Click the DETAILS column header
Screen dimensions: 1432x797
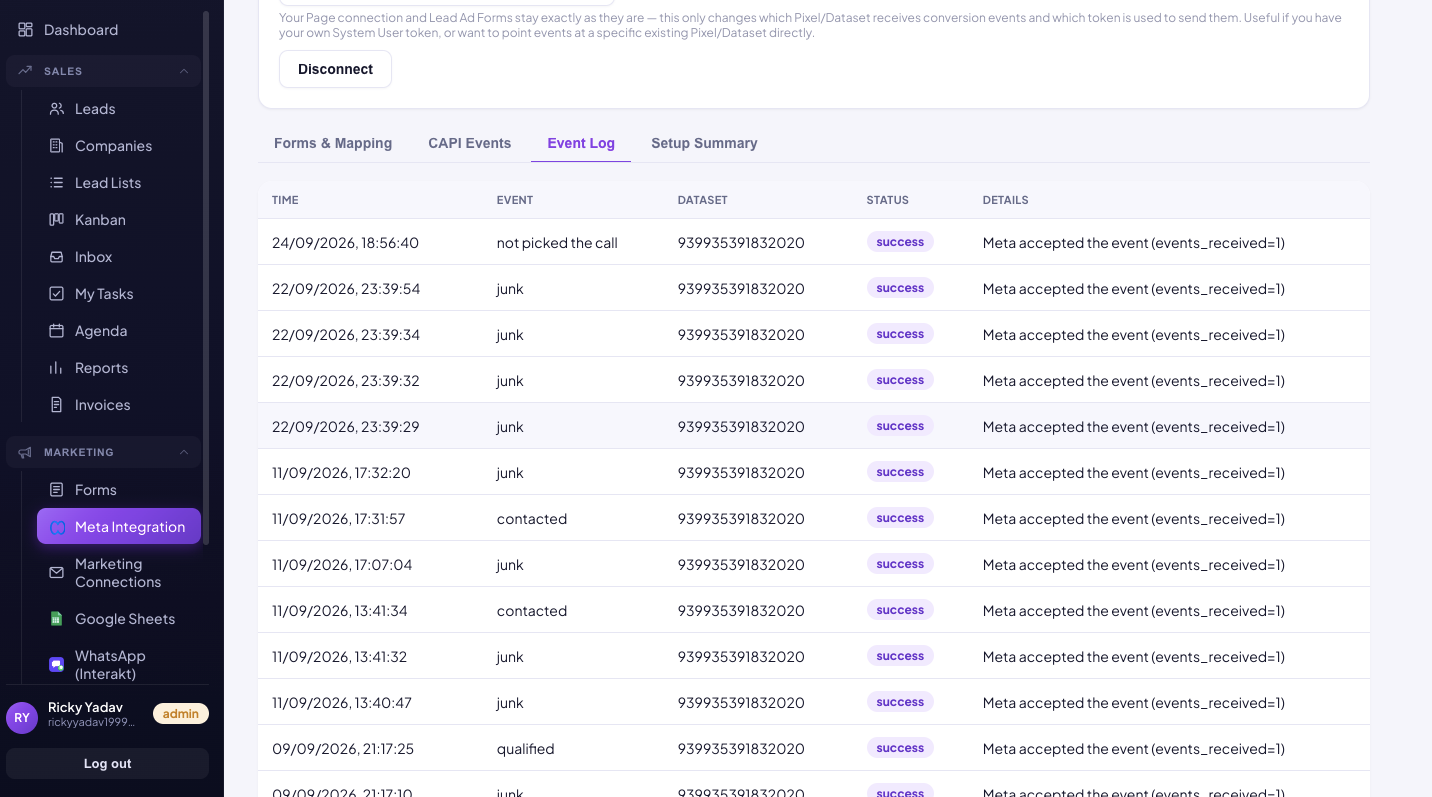(1006, 200)
